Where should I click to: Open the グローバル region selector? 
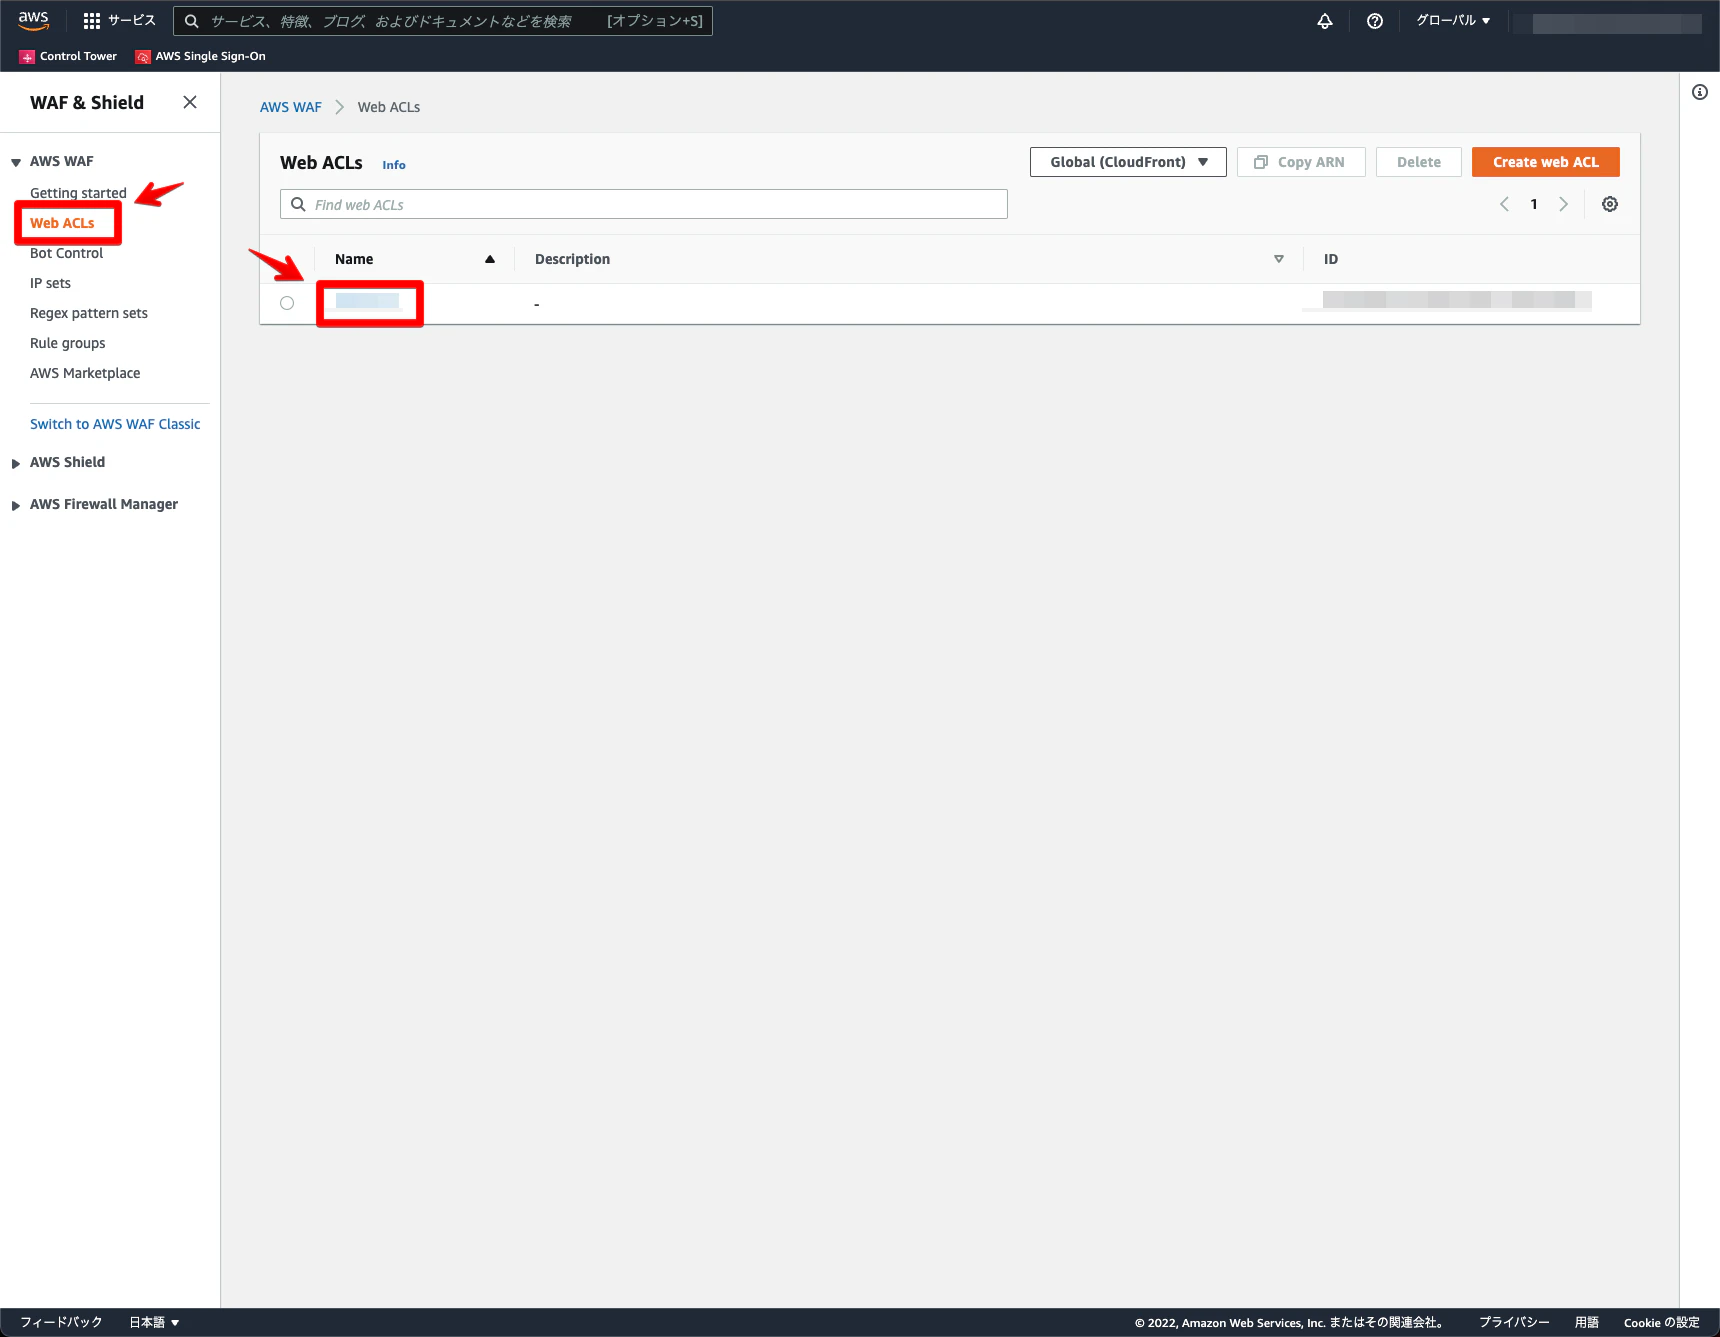click(x=1453, y=21)
